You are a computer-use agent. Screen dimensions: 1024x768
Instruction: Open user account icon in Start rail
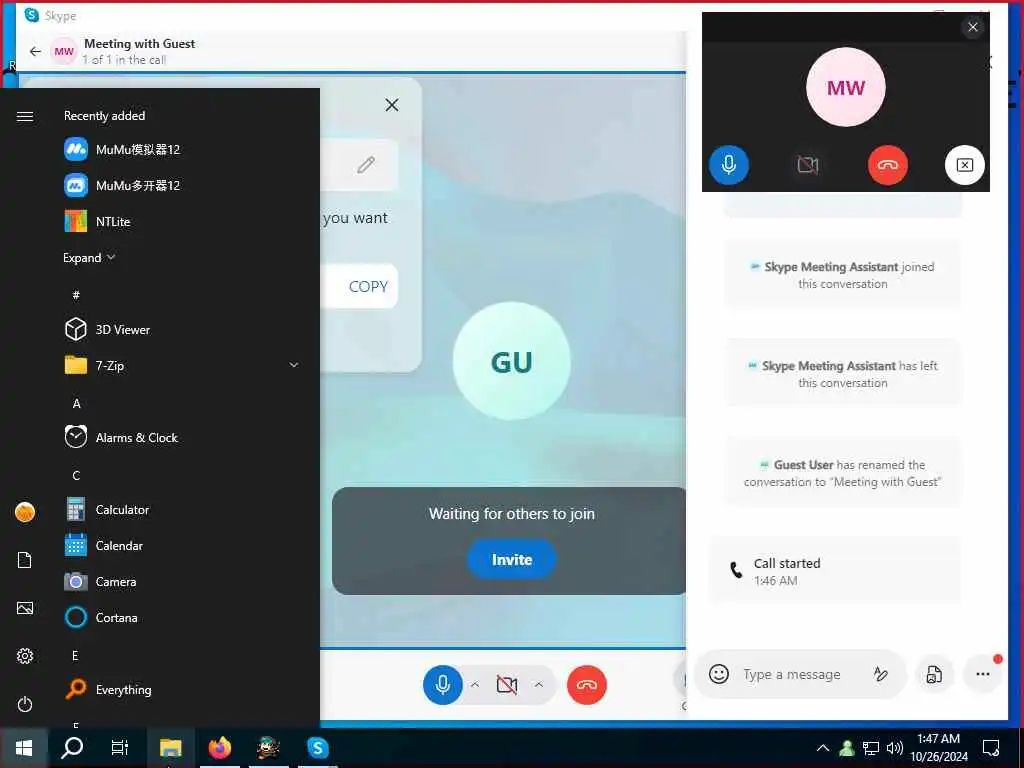pyautogui.click(x=25, y=512)
